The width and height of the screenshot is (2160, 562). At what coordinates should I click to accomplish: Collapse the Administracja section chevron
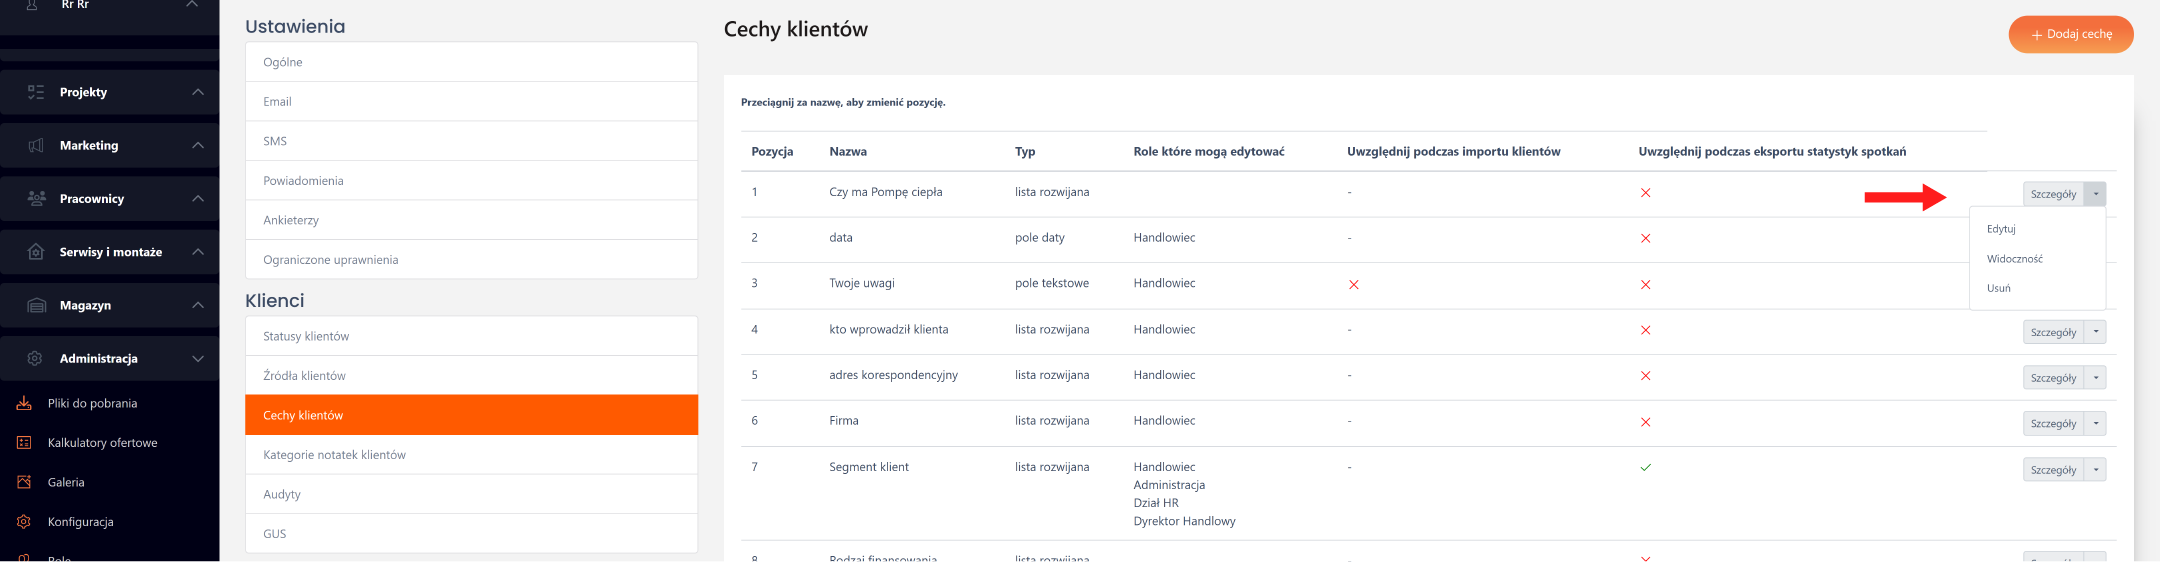coord(198,358)
